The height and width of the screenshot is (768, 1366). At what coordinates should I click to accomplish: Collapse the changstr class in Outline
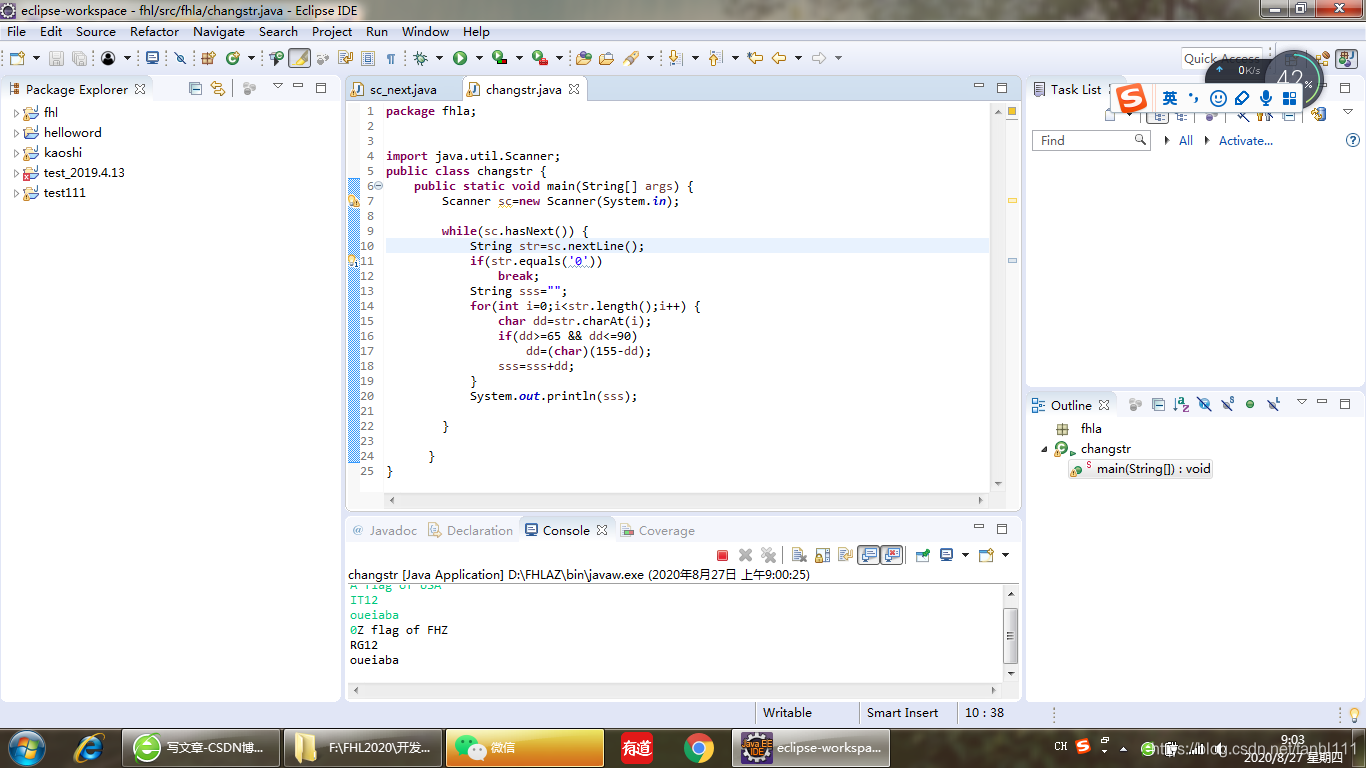[1046, 449]
